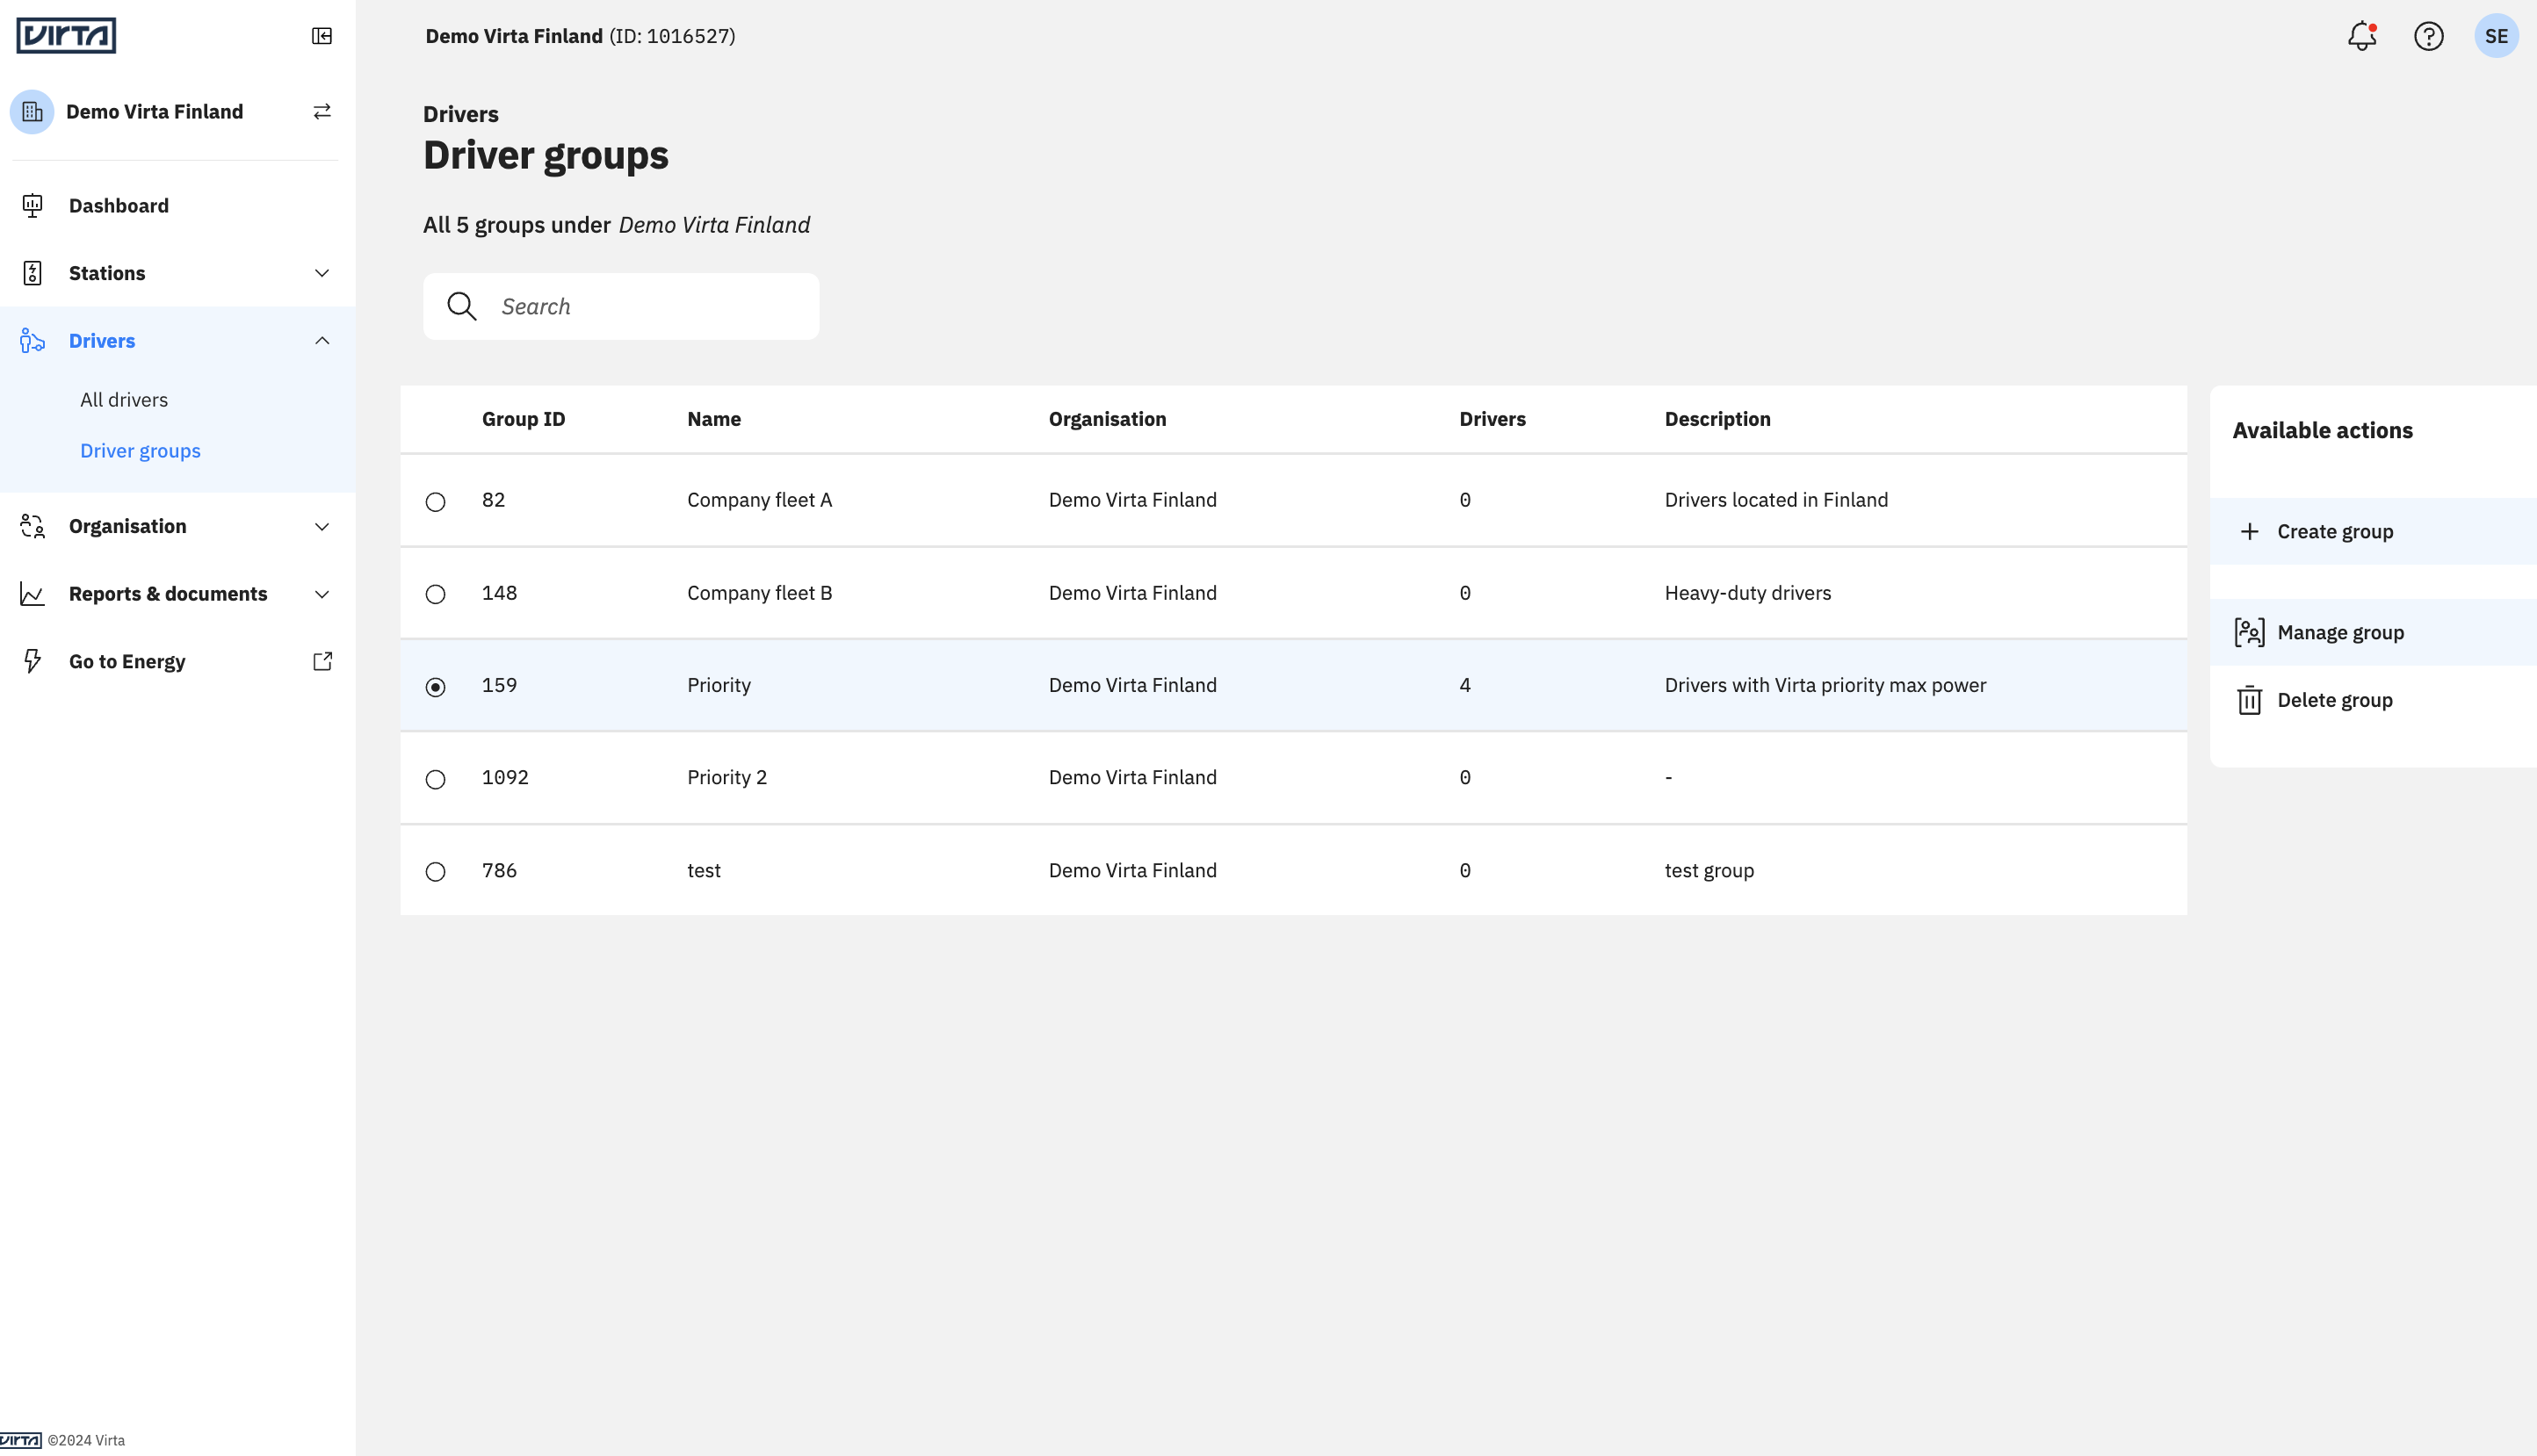The image size is (2537, 1456).
Task: Click the 'test group' description cell
Action: (x=1709, y=871)
